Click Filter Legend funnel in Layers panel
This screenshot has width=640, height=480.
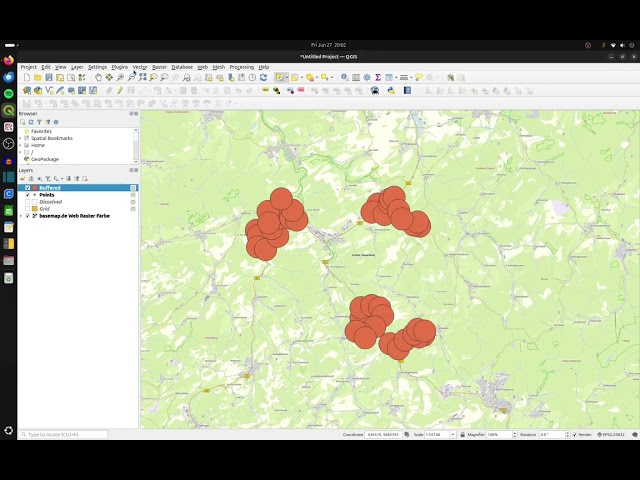click(48, 179)
